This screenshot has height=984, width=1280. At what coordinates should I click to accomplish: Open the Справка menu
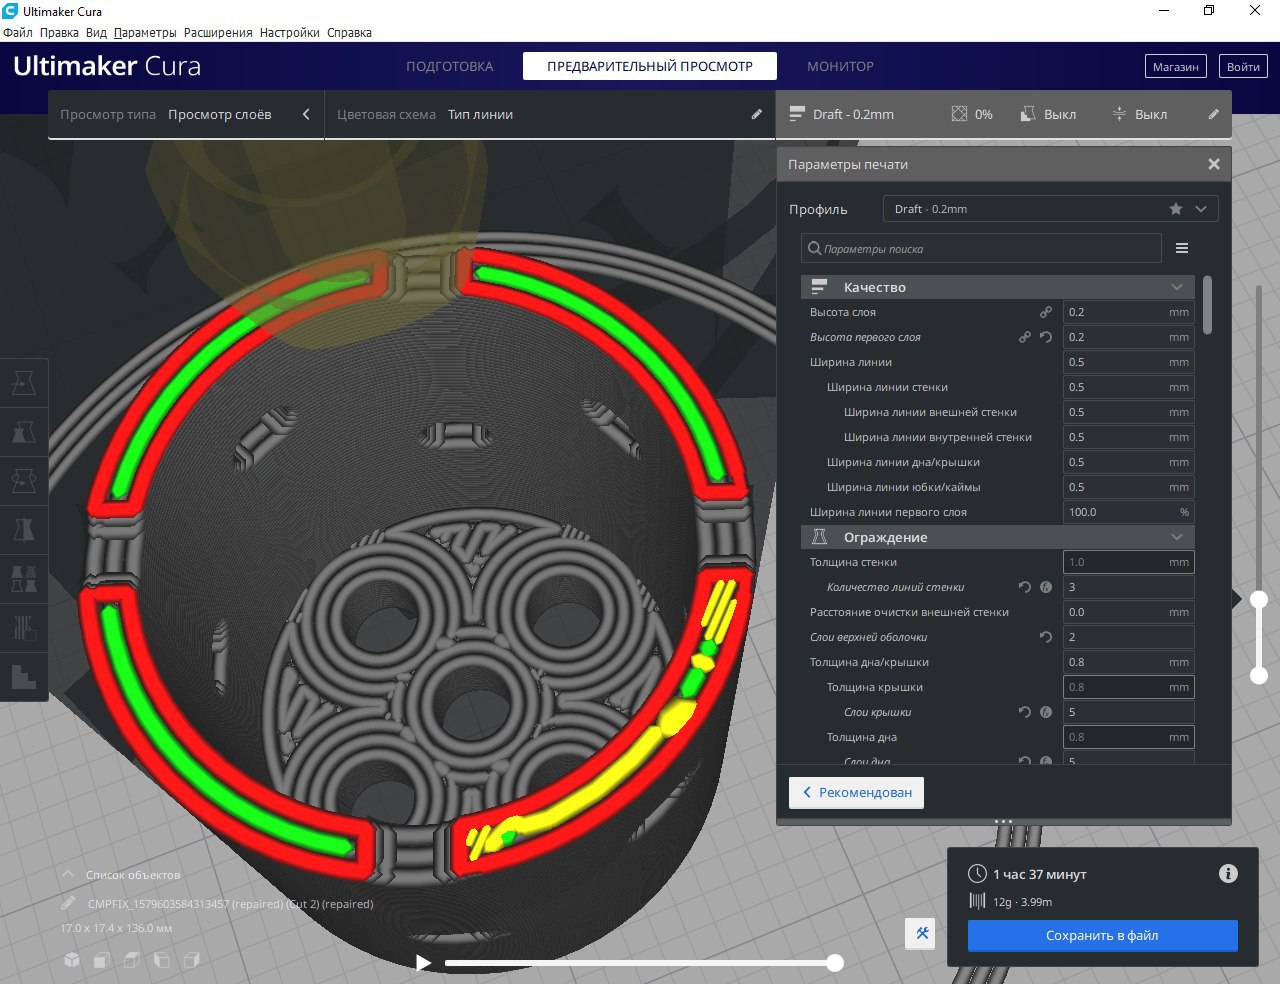[x=349, y=32]
